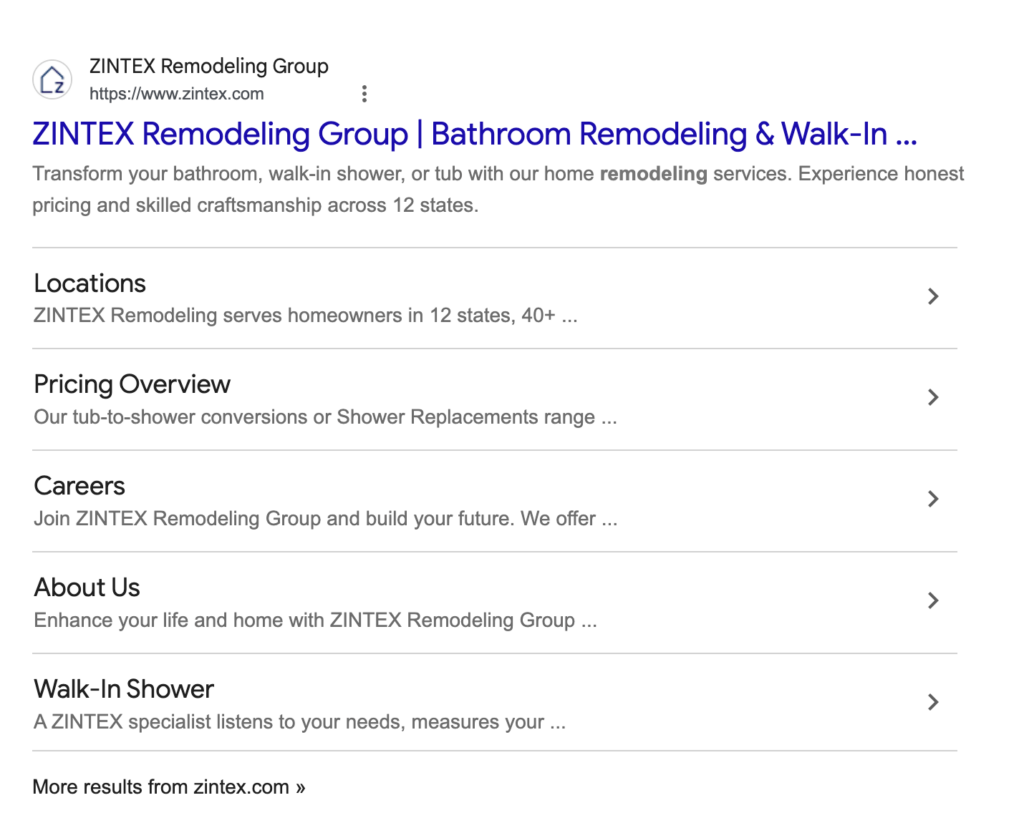
Task: Click the ZINTEX Remodeling Group site name
Action: [x=209, y=66]
